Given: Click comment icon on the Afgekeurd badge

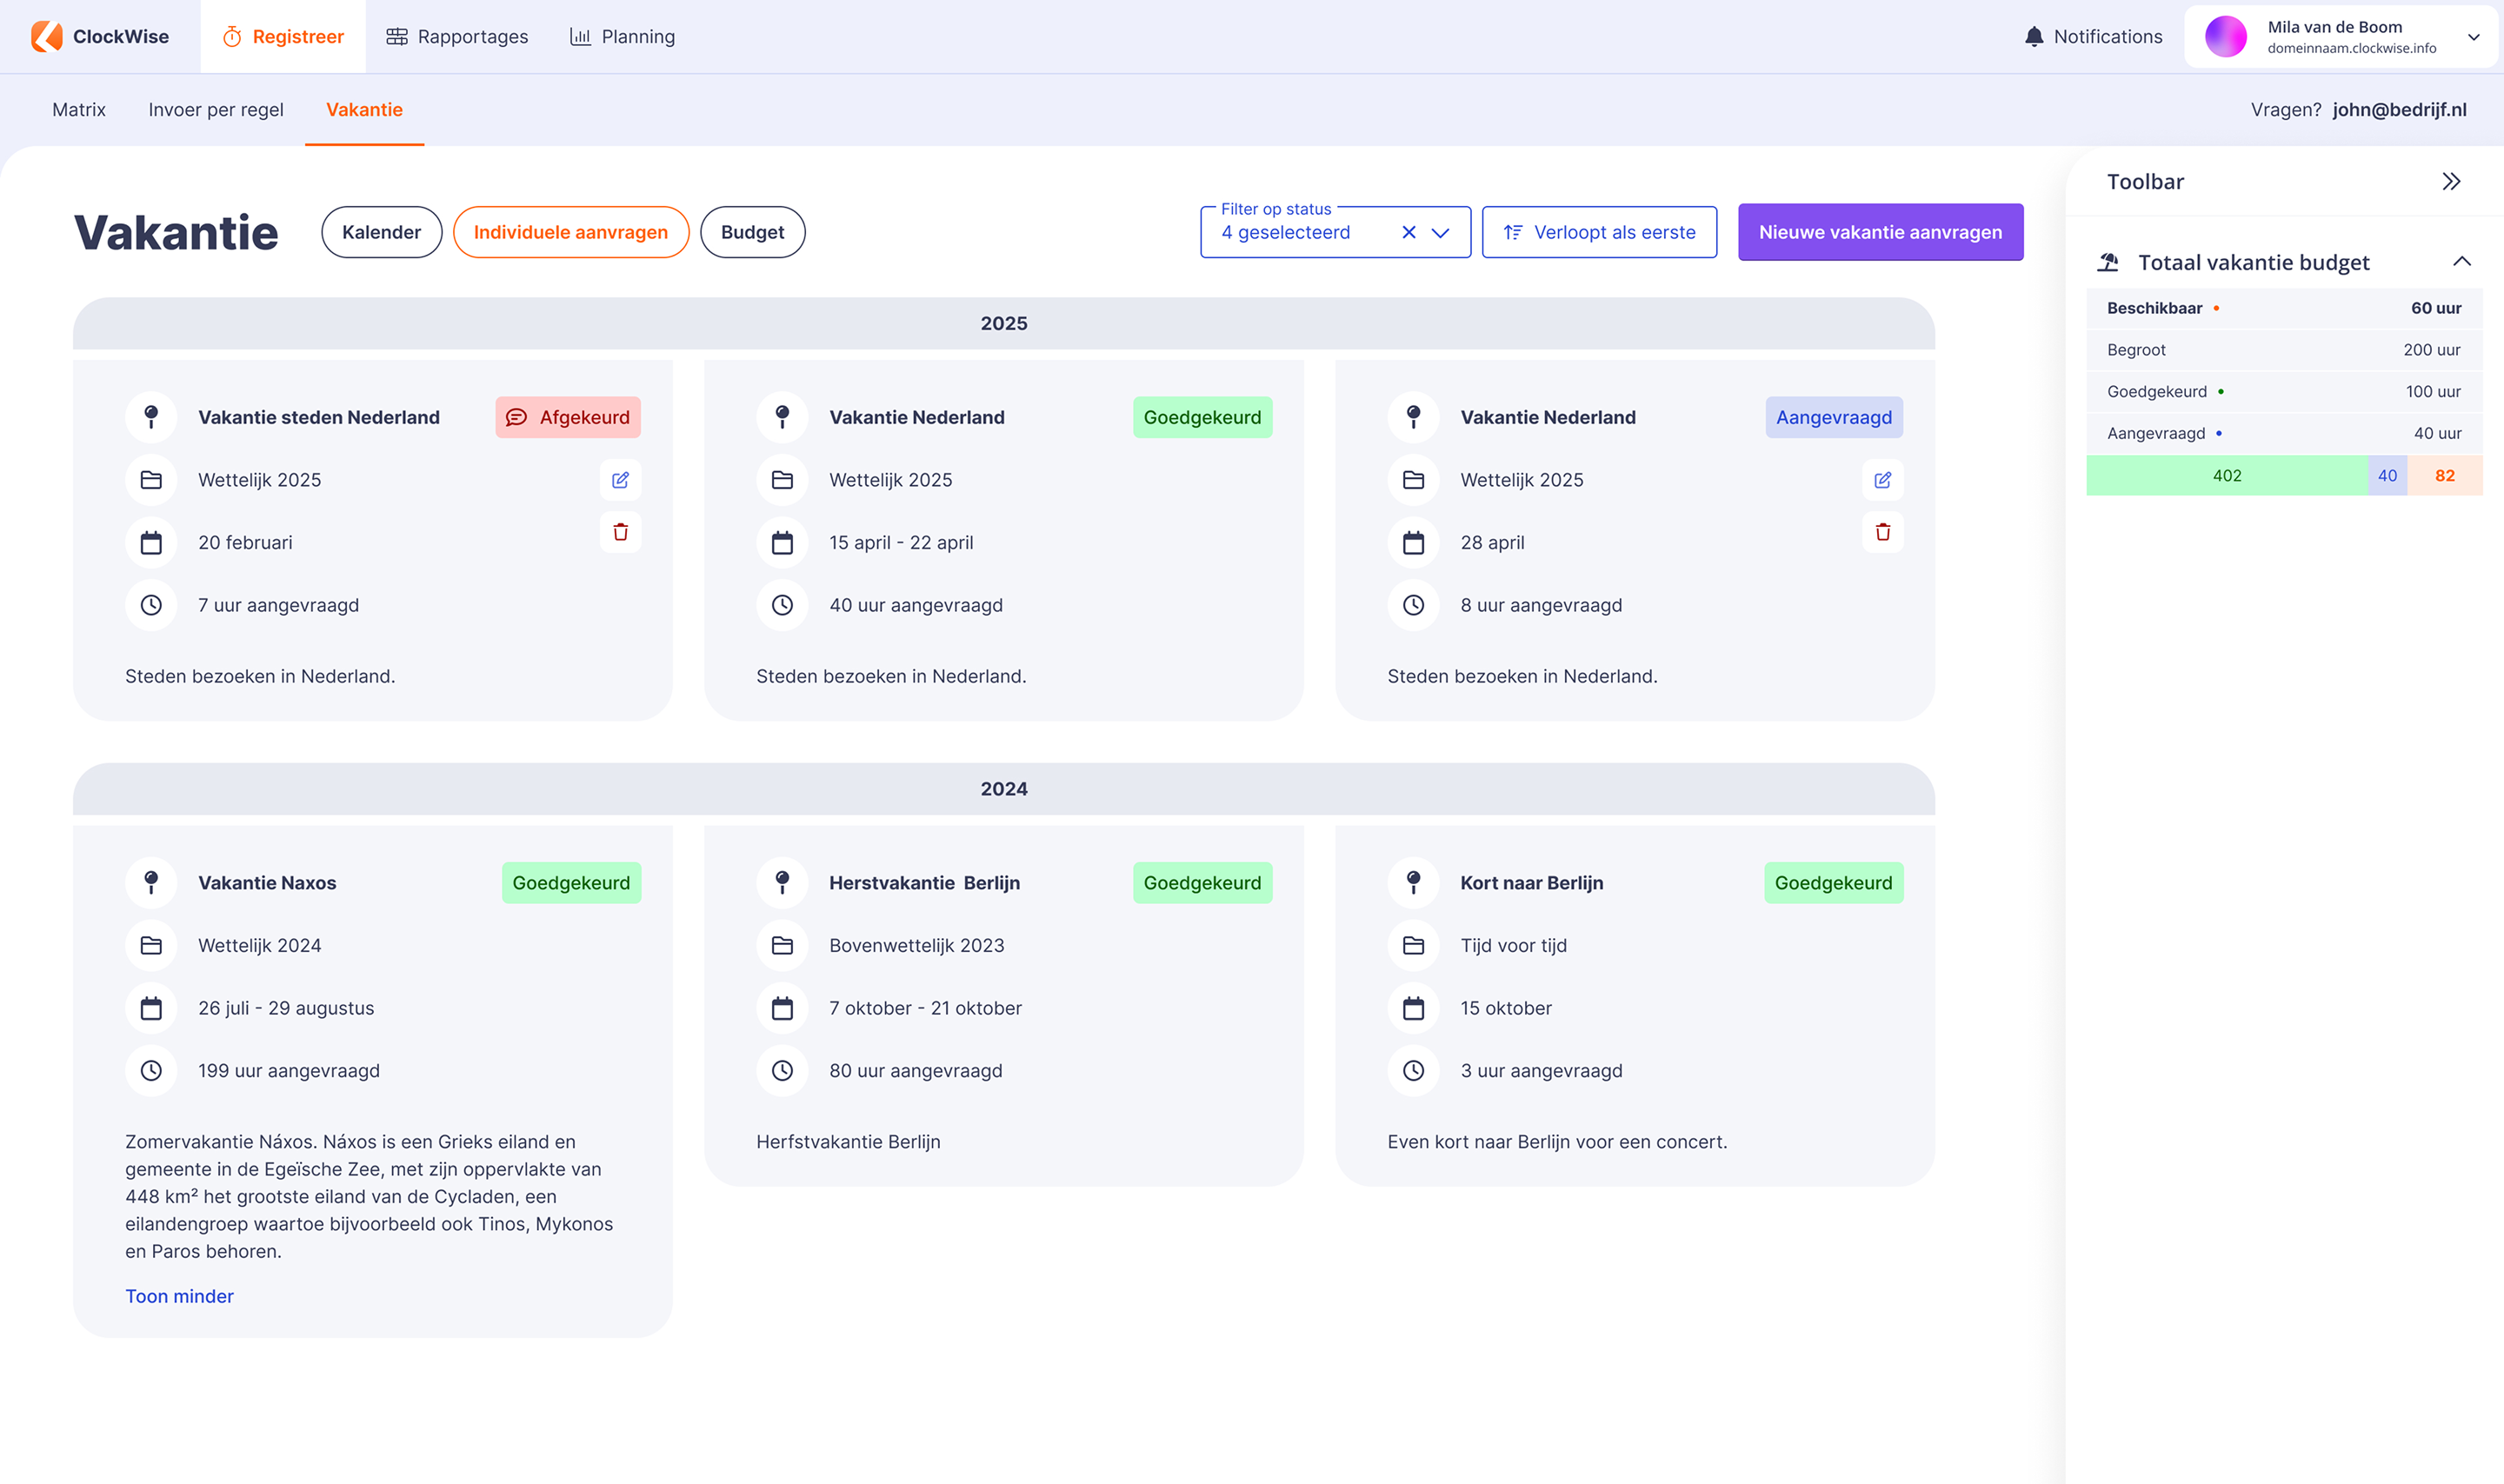Looking at the screenshot, I should [x=516, y=418].
